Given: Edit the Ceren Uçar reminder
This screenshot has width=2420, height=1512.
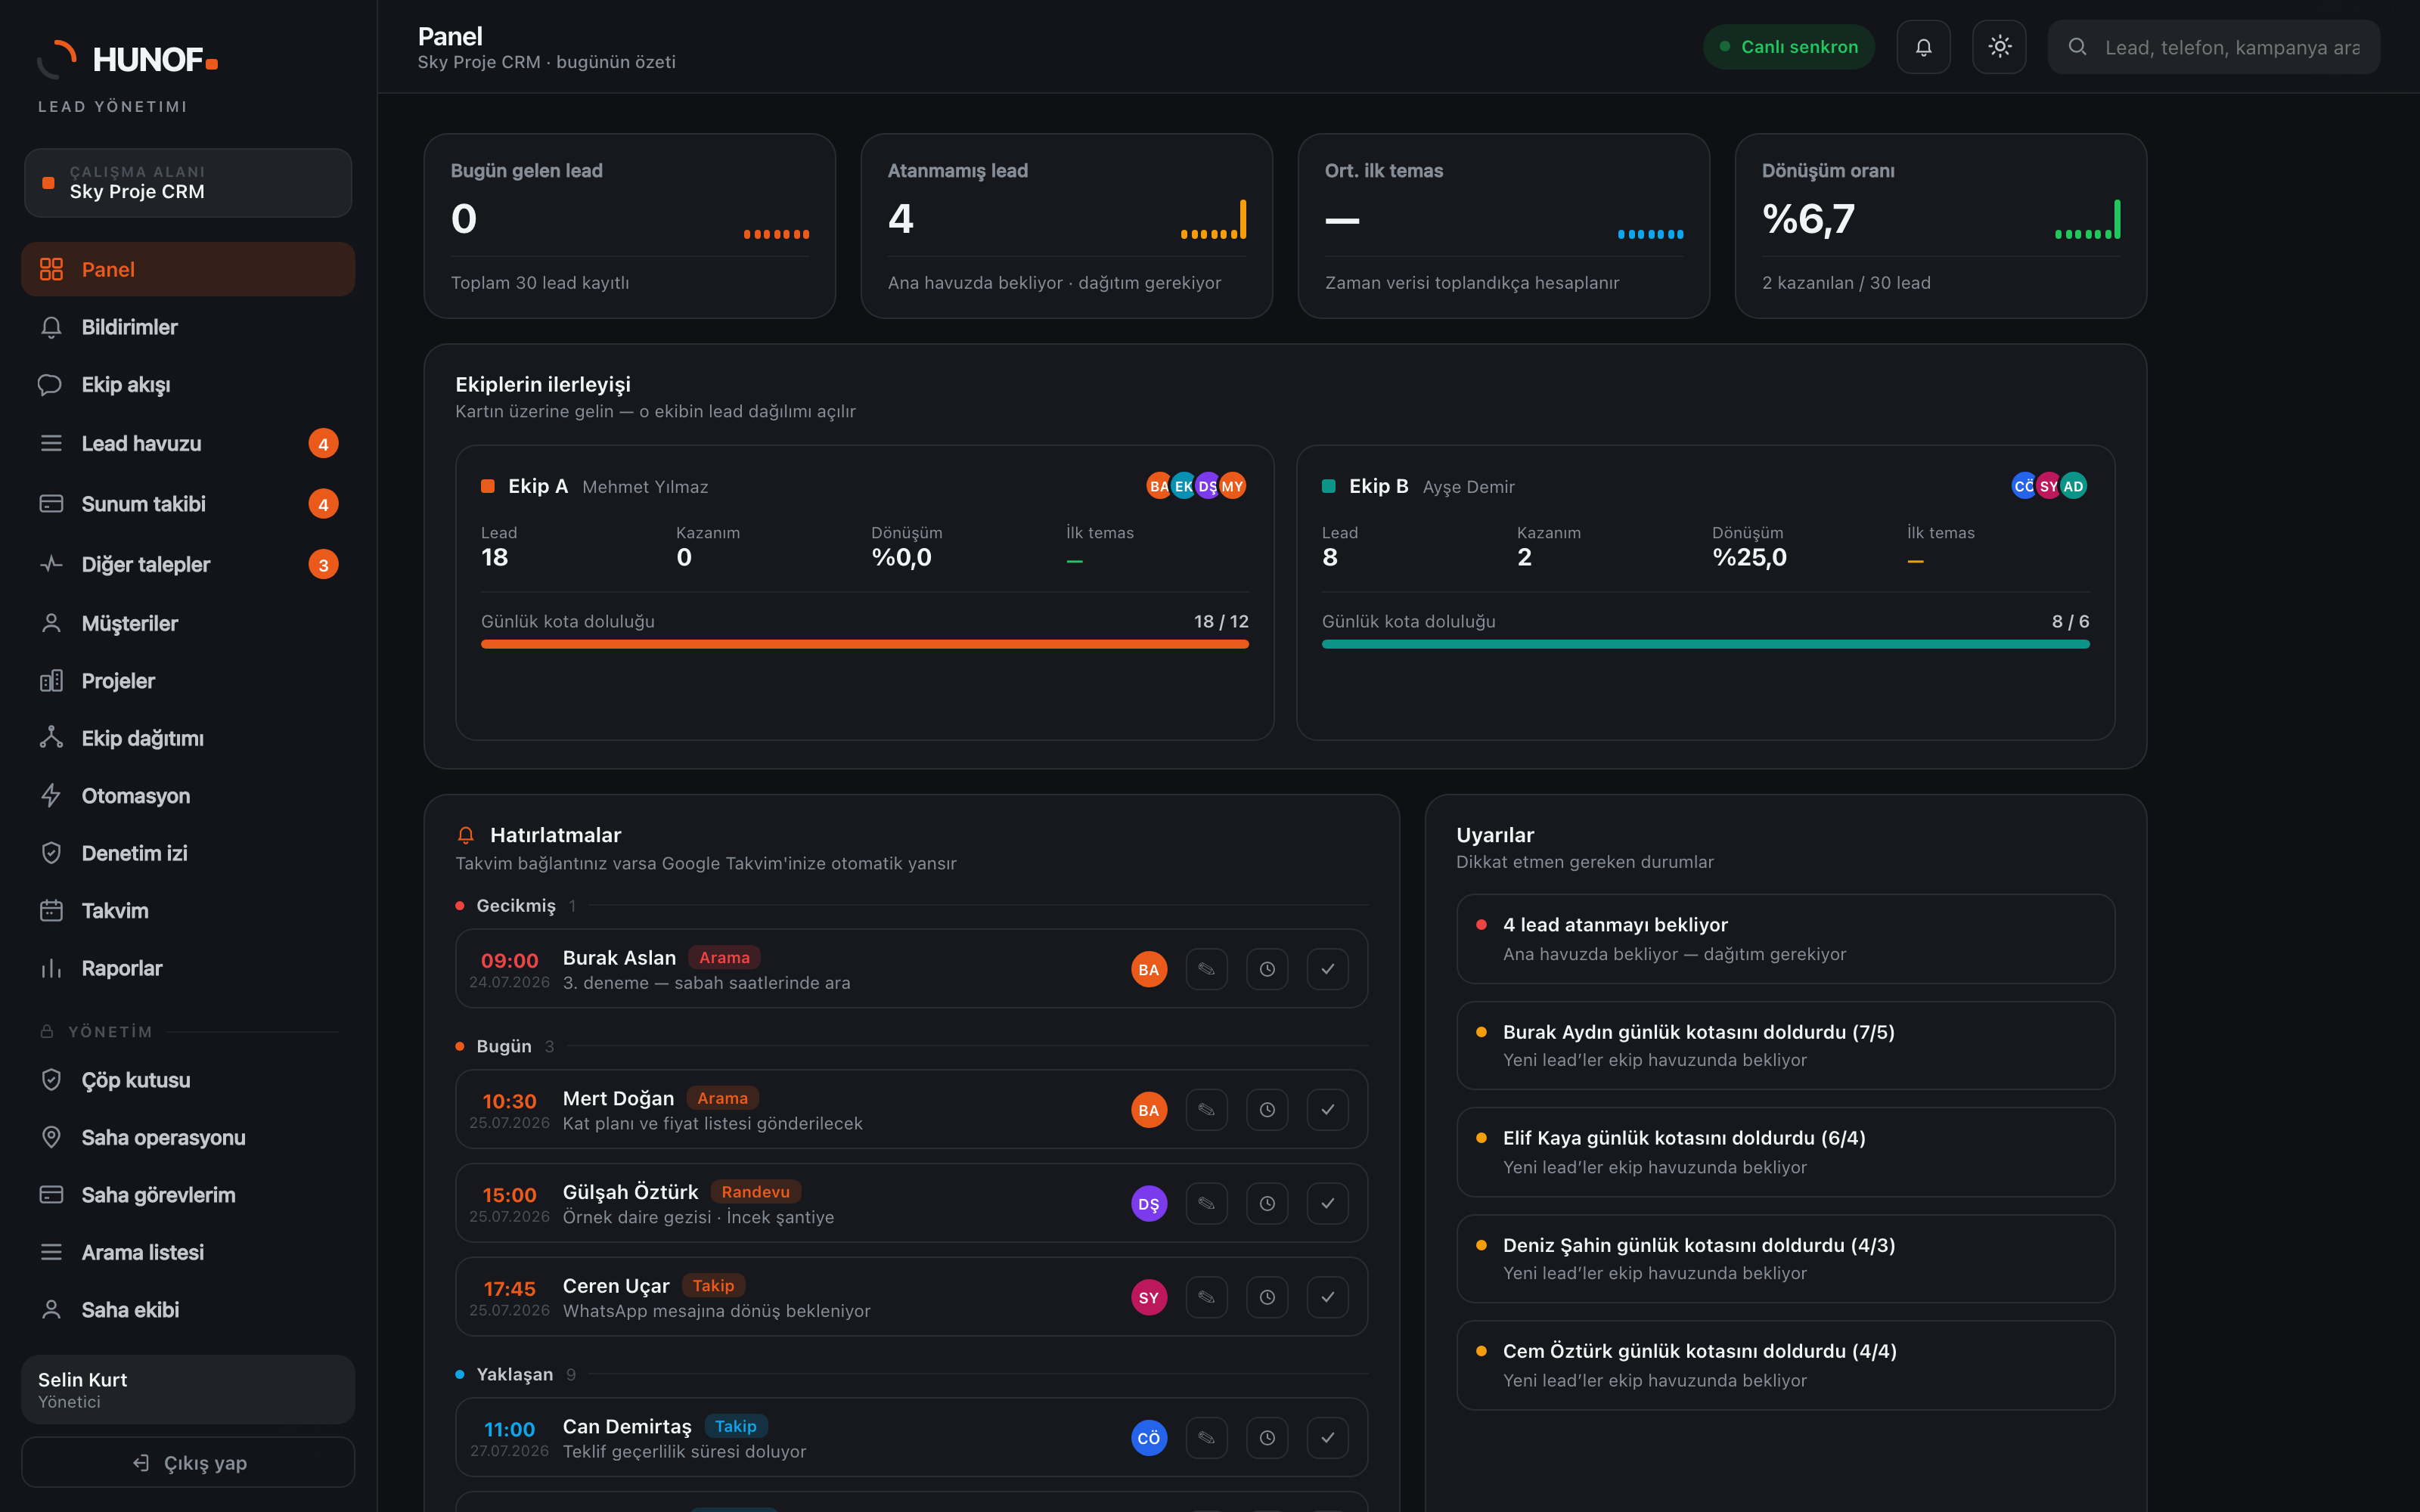Looking at the screenshot, I should (x=1207, y=1298).
